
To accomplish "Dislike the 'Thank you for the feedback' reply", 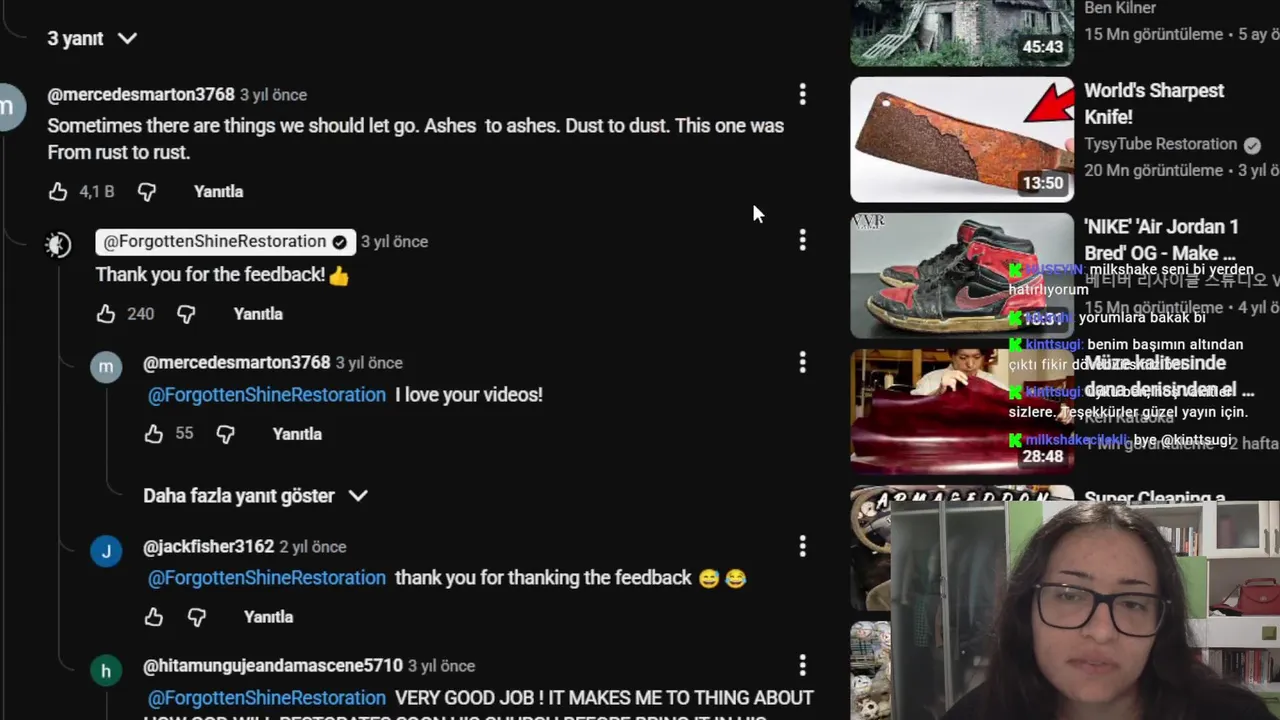I will click(186, 314).
